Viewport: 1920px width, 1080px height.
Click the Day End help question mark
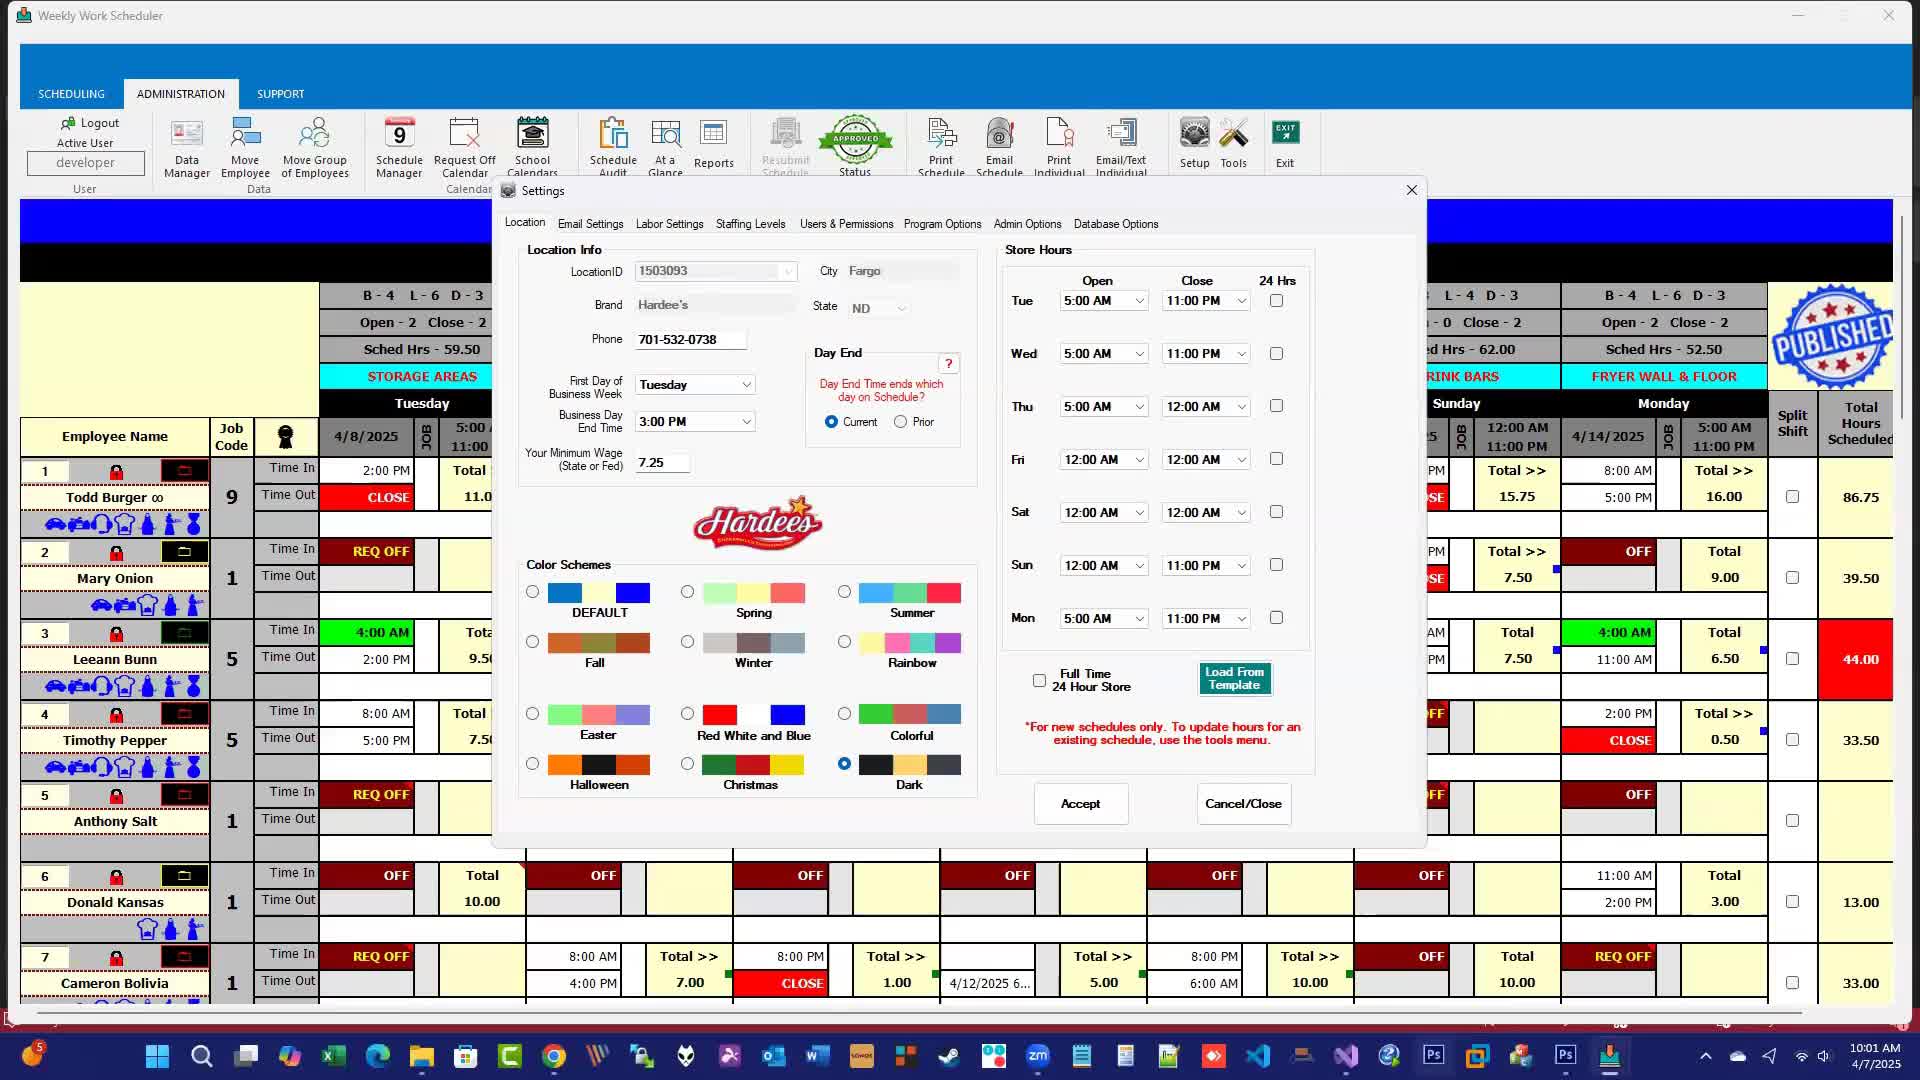[949, 364]
